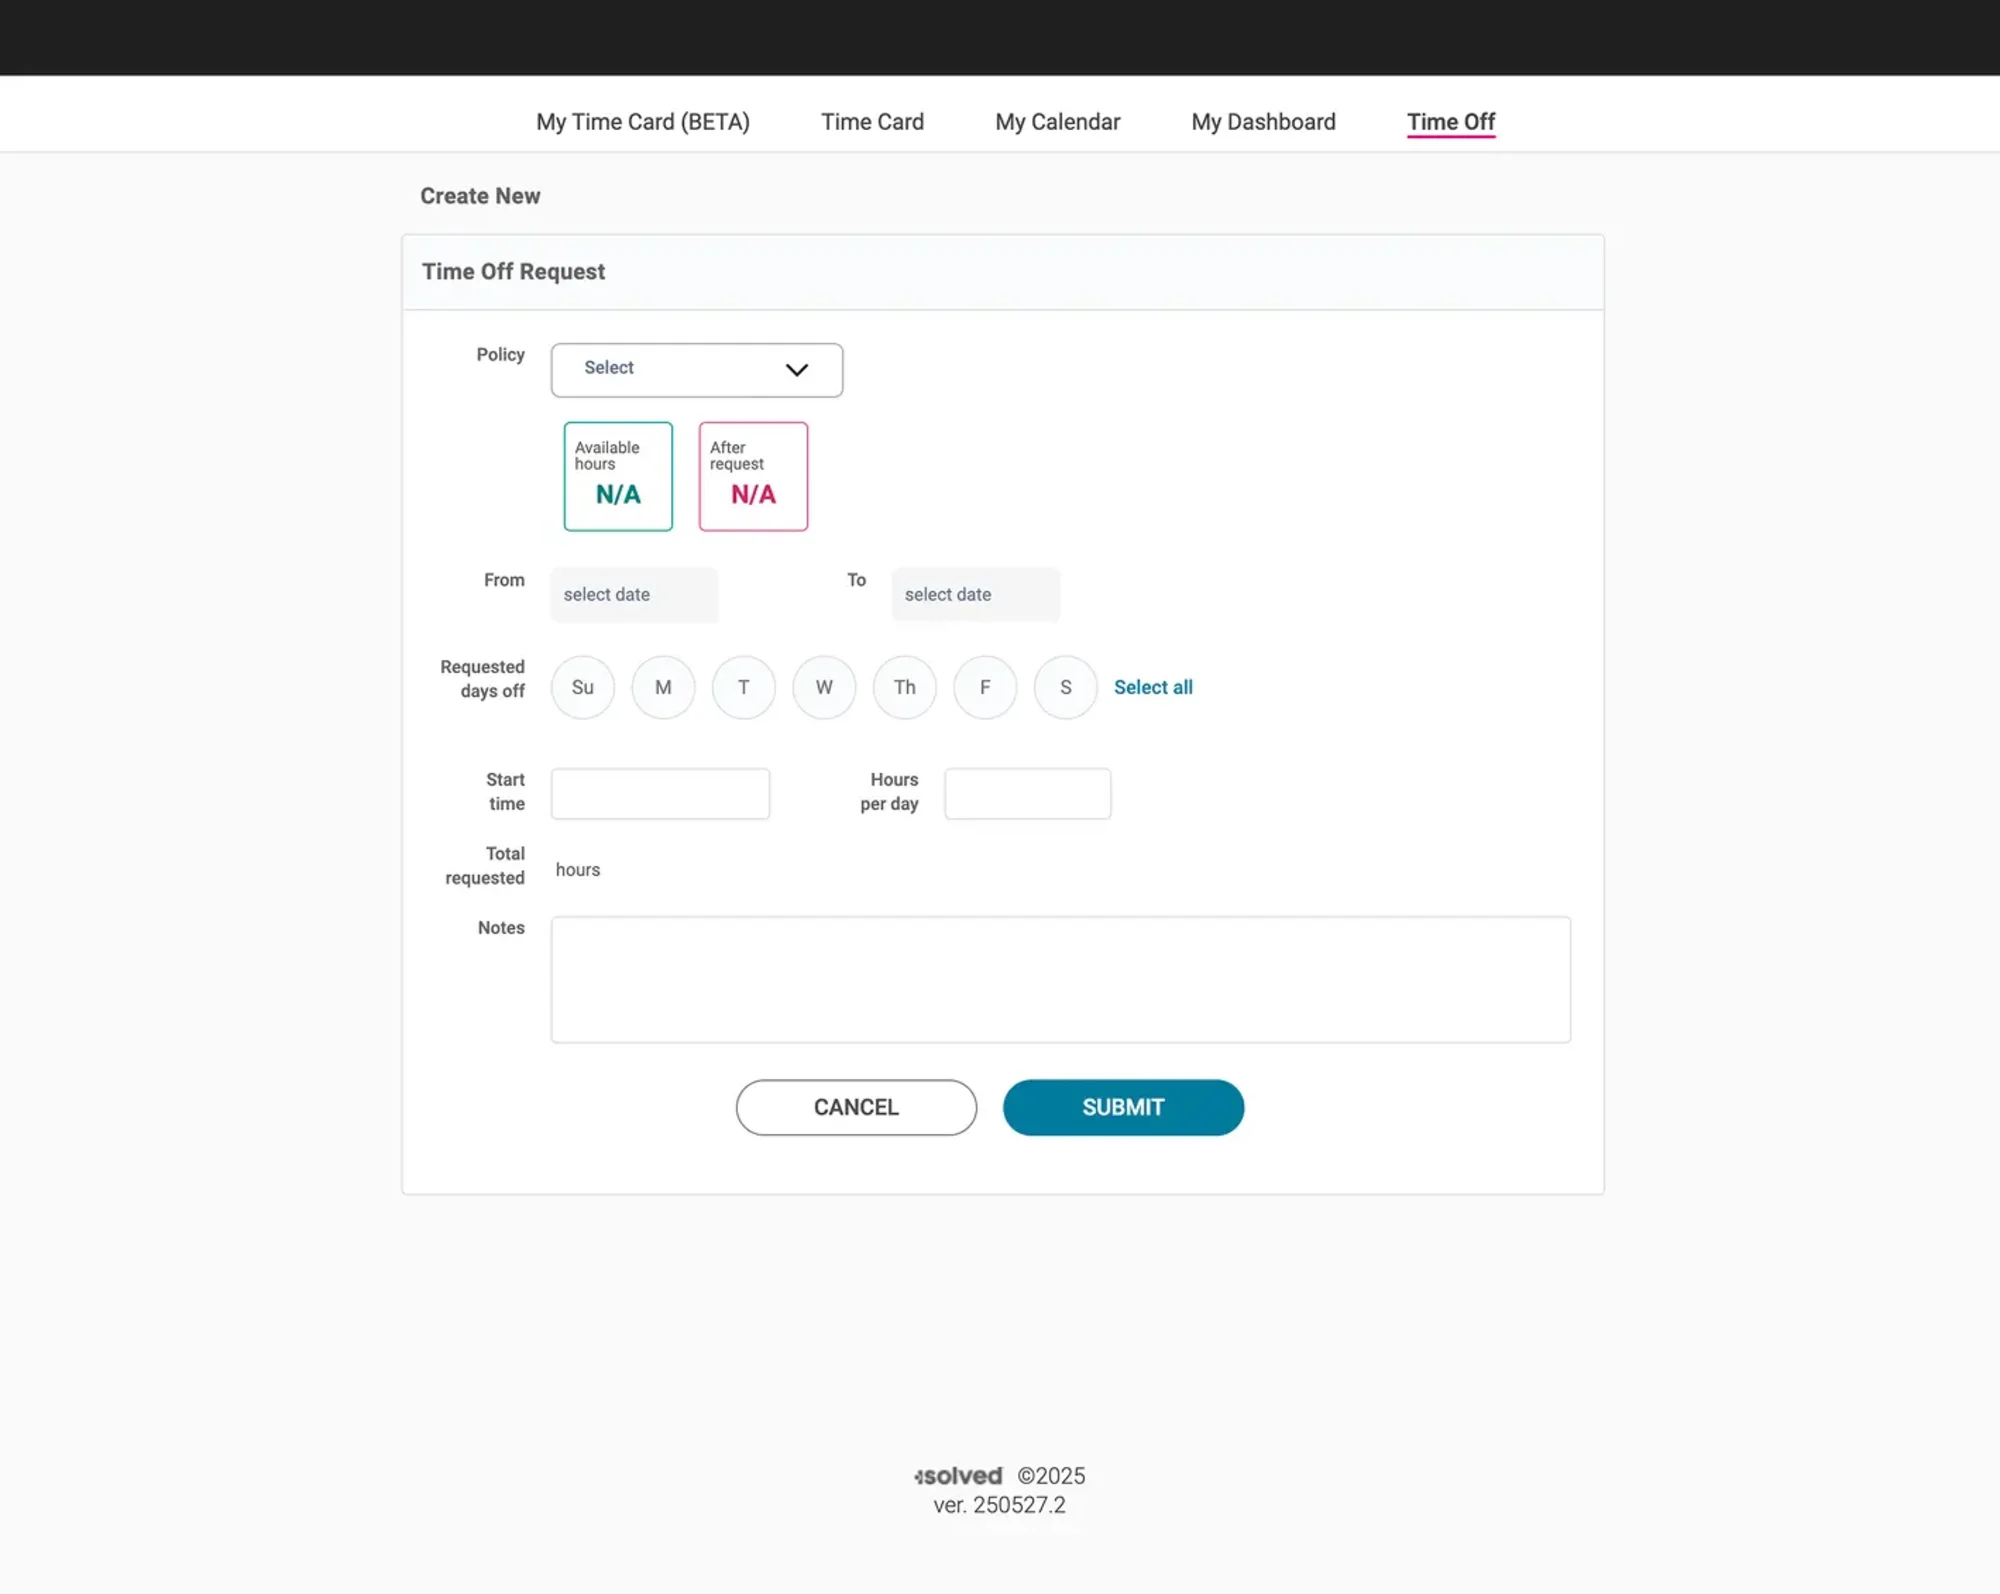Click the Time Off navigation item
The image size is (2000, 1594).
[x=1451, y=121]
